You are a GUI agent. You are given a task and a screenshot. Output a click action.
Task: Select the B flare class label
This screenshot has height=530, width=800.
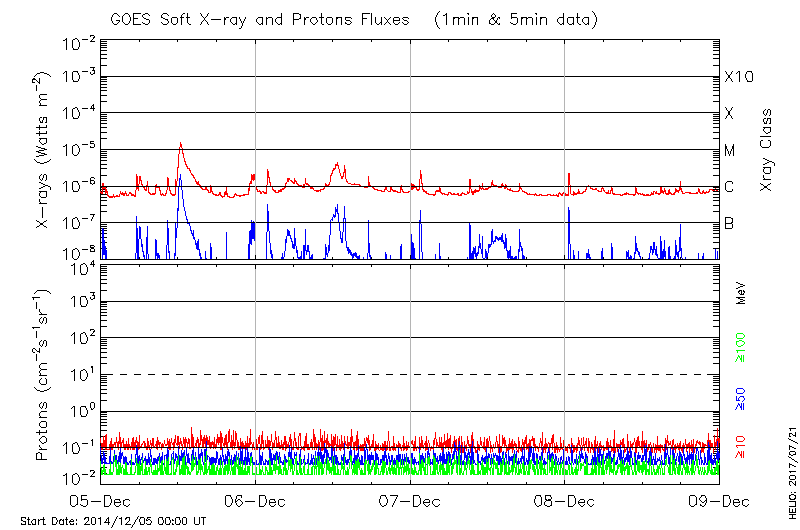[x=729, y=224]
